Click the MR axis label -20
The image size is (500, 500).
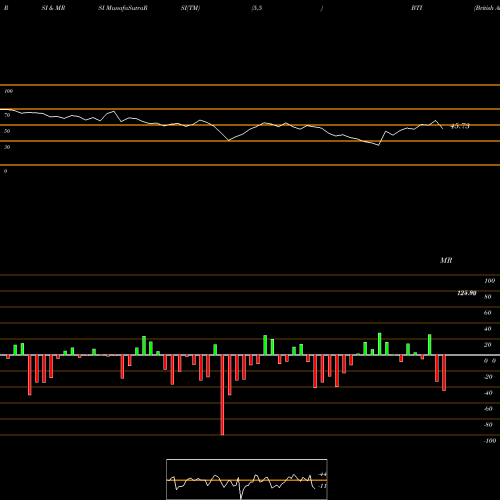point(488,377)
